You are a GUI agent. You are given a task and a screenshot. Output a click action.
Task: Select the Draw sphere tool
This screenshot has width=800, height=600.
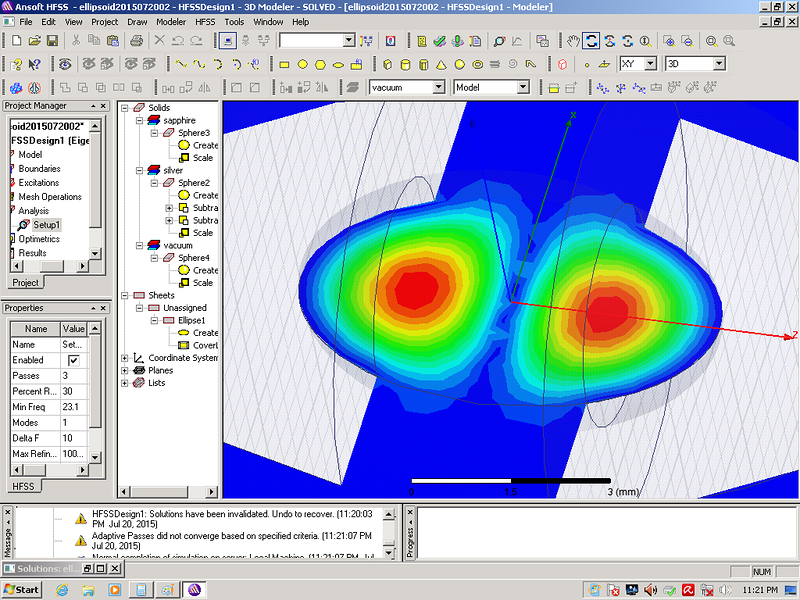click(x=460, y=64)
